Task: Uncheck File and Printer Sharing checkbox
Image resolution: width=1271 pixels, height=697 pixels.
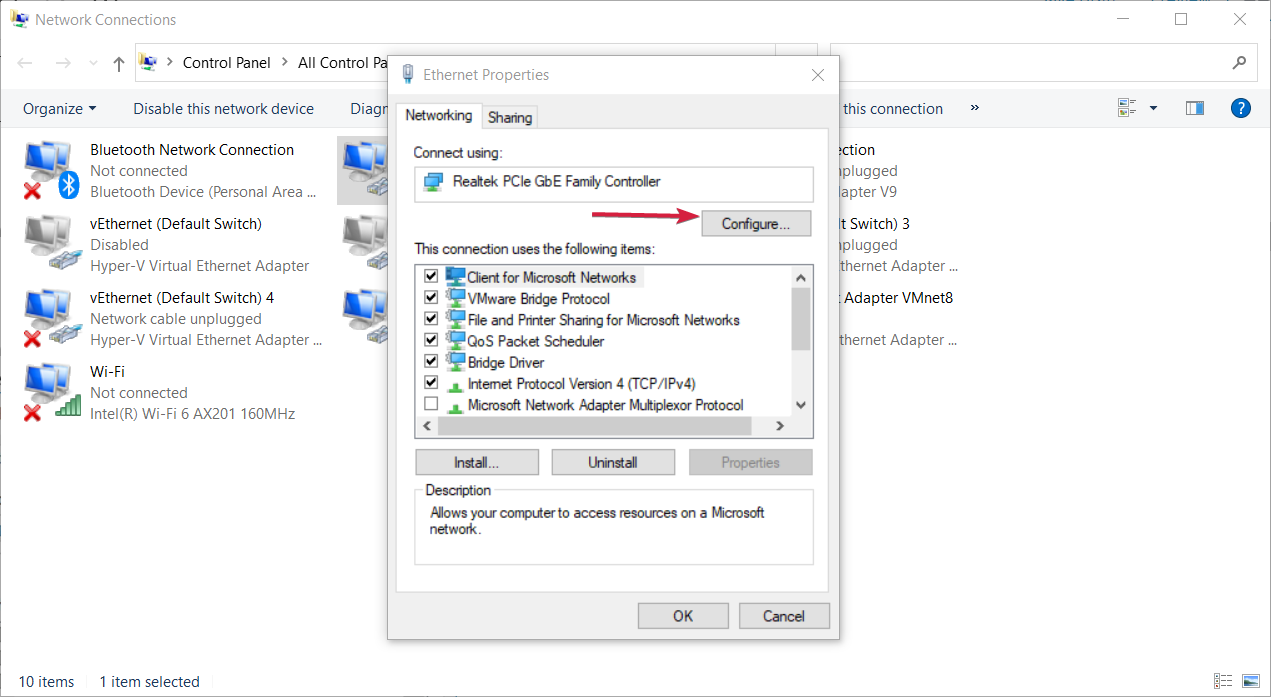Action: (431, 319)
